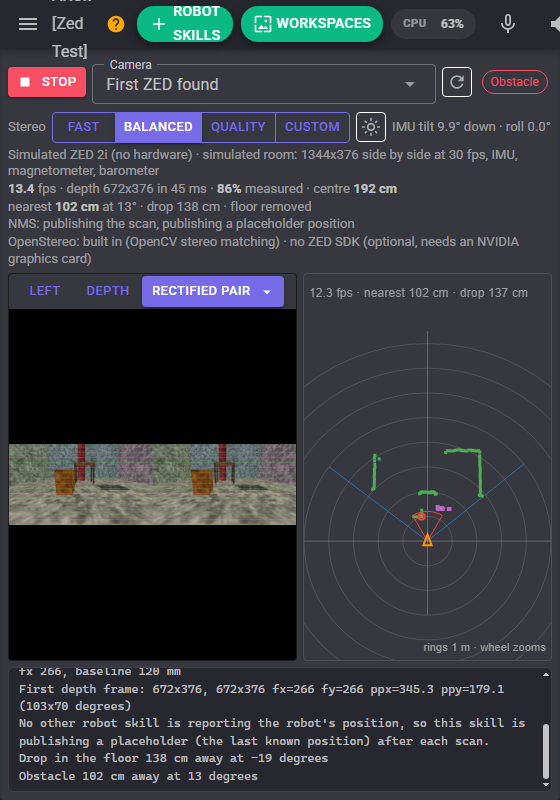Viewport: 560px width, 800px height.
Task: Click the '[Zed Test]' title text
Action: click(x=70, y=37)
